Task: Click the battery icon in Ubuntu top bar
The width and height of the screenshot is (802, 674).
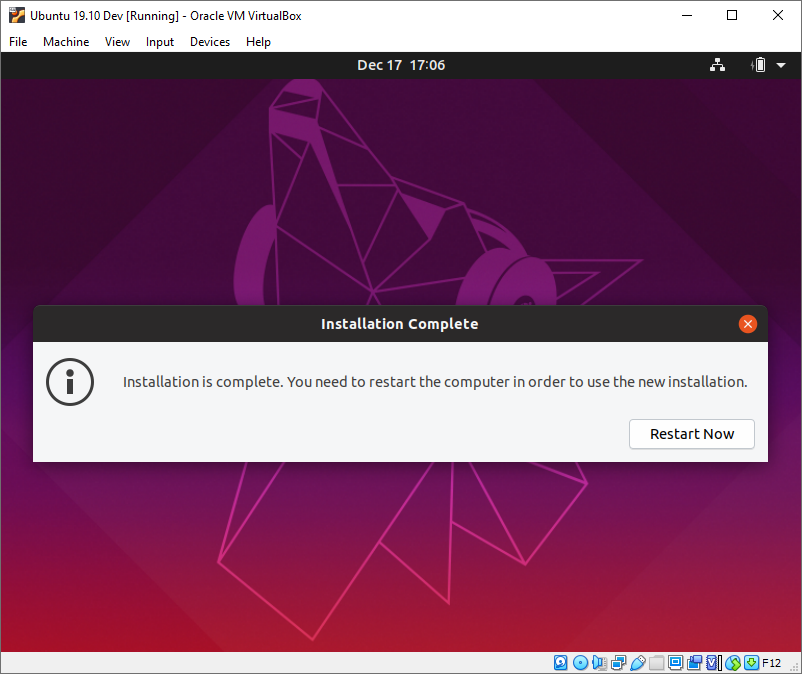Action: 759,65
